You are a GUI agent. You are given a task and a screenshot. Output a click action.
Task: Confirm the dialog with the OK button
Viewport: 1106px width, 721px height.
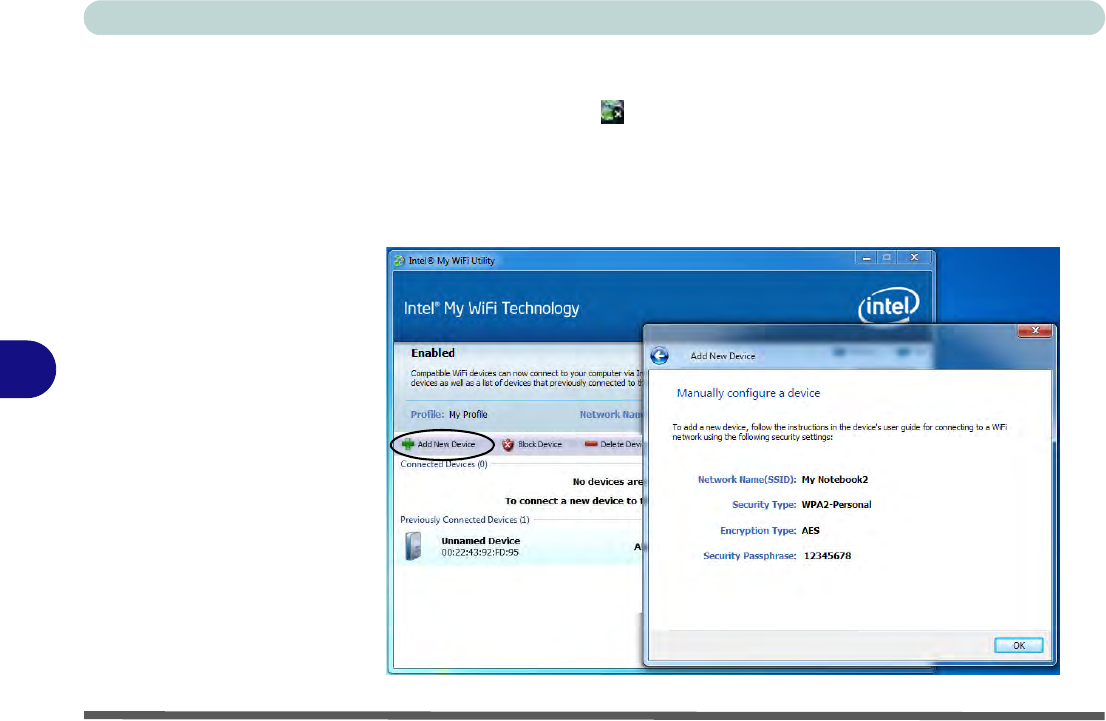pyautogui.click(x=1018, y=645)
